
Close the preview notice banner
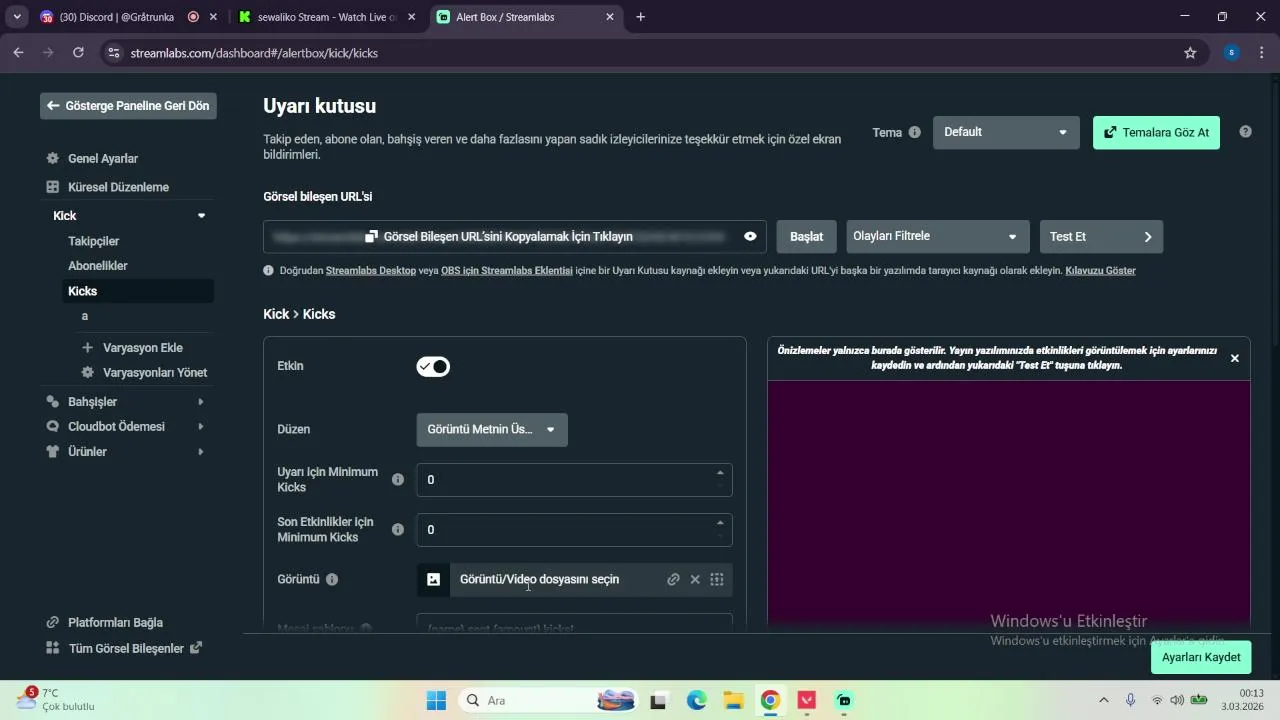[x=1234, y=358]
